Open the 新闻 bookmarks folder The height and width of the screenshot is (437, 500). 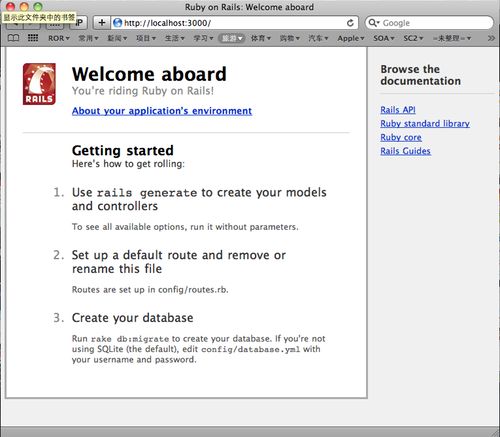[117, 38]
